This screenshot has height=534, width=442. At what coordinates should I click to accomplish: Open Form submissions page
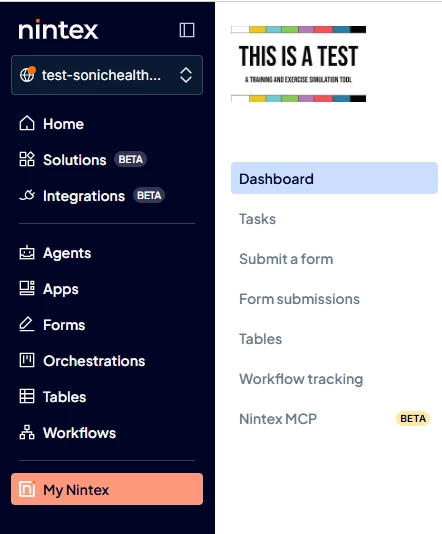click(x=299, y=299)
